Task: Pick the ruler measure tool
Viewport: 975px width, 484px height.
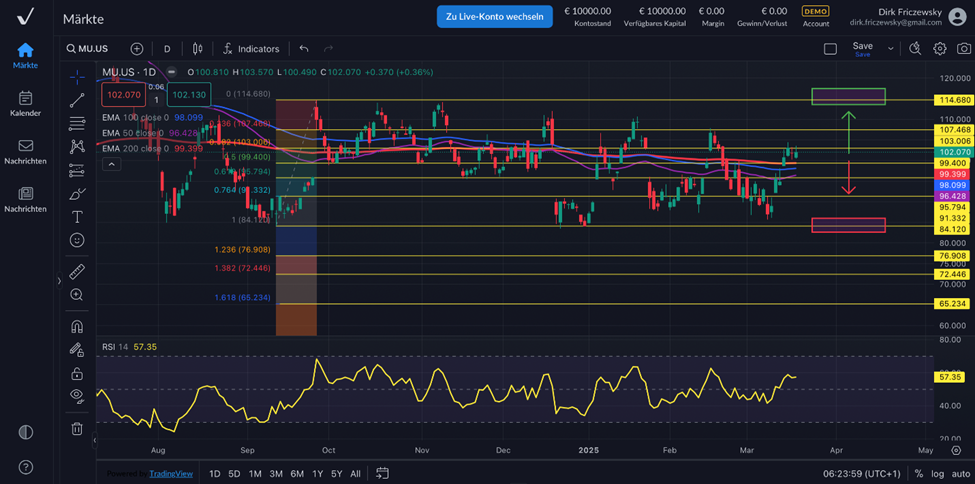Action: point(77,271)
